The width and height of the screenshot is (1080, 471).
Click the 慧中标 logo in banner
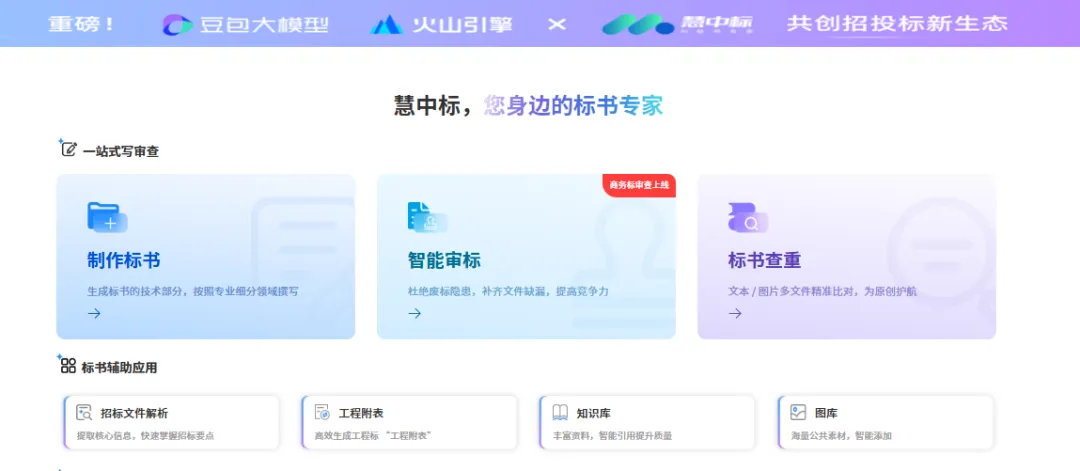(678, 24)
